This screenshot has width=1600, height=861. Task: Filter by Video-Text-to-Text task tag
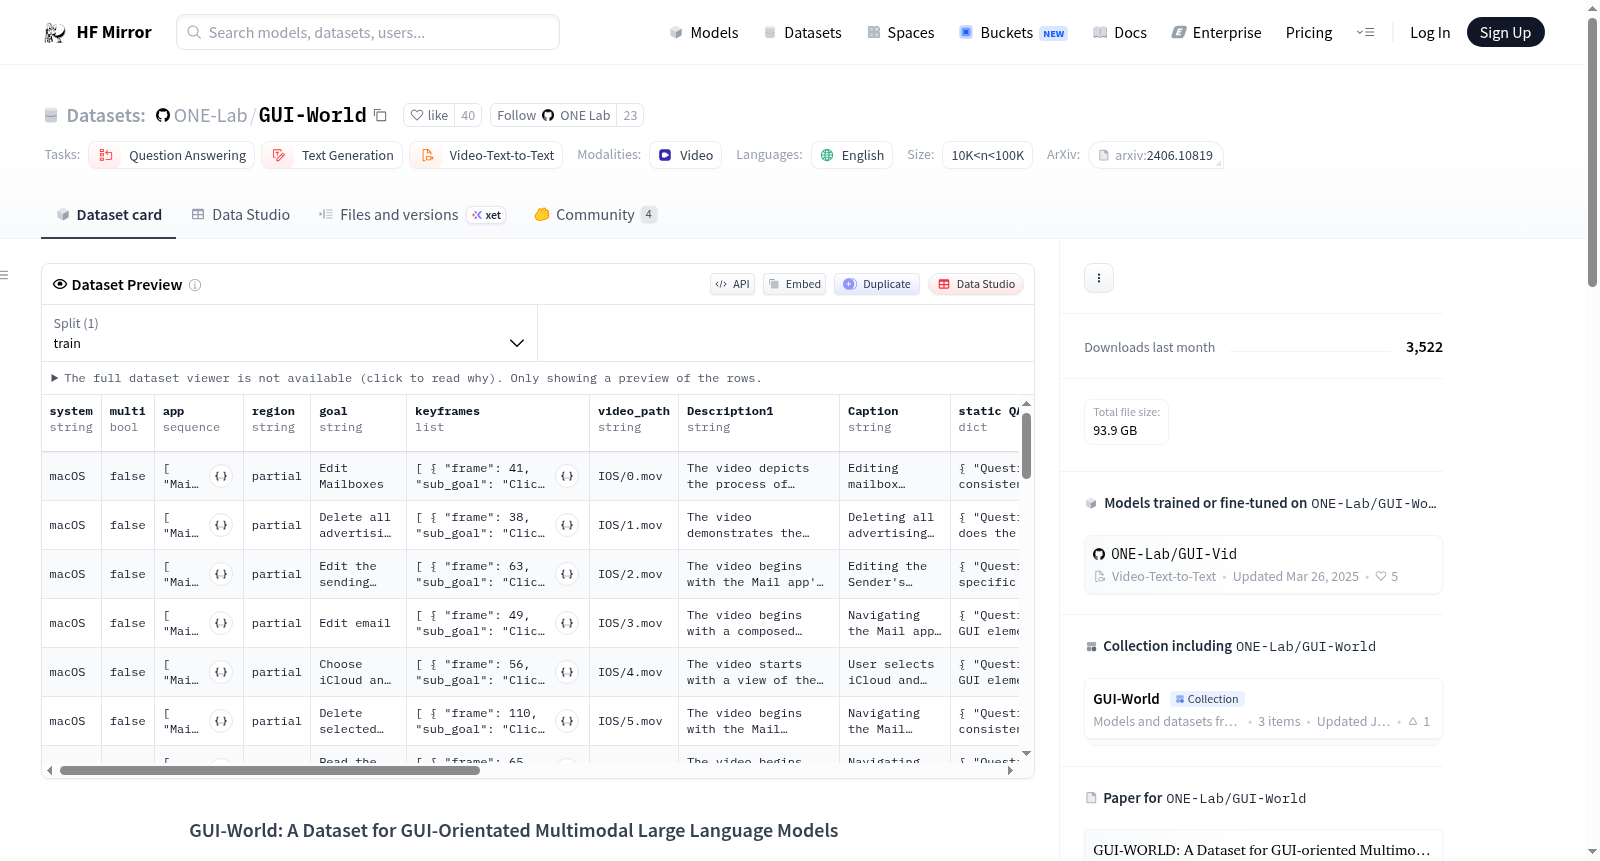[486, 155]
